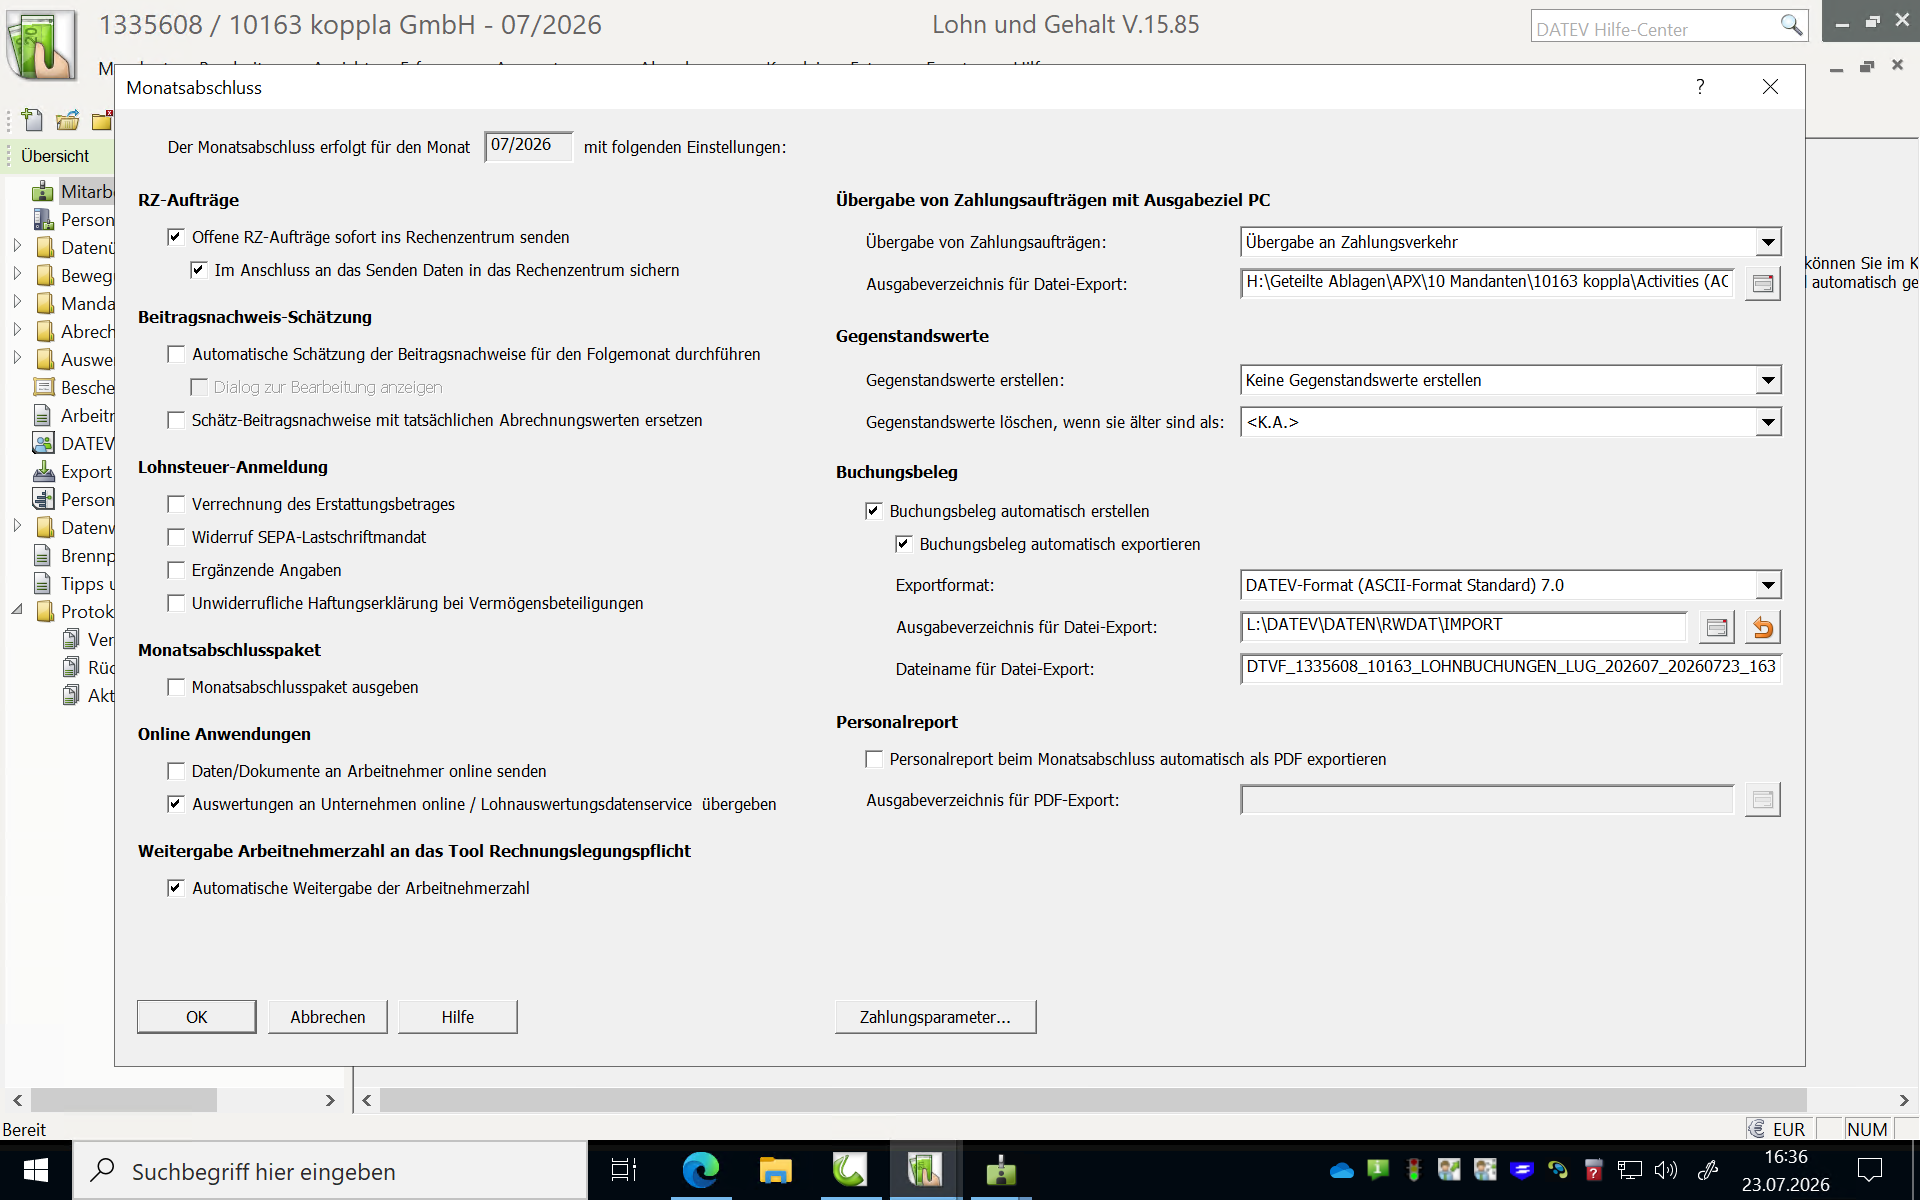Click the DATEV Hilfe-Center search magnifier icon
Viewport: 1920px width, 1200px height.
pos(1791,26)
